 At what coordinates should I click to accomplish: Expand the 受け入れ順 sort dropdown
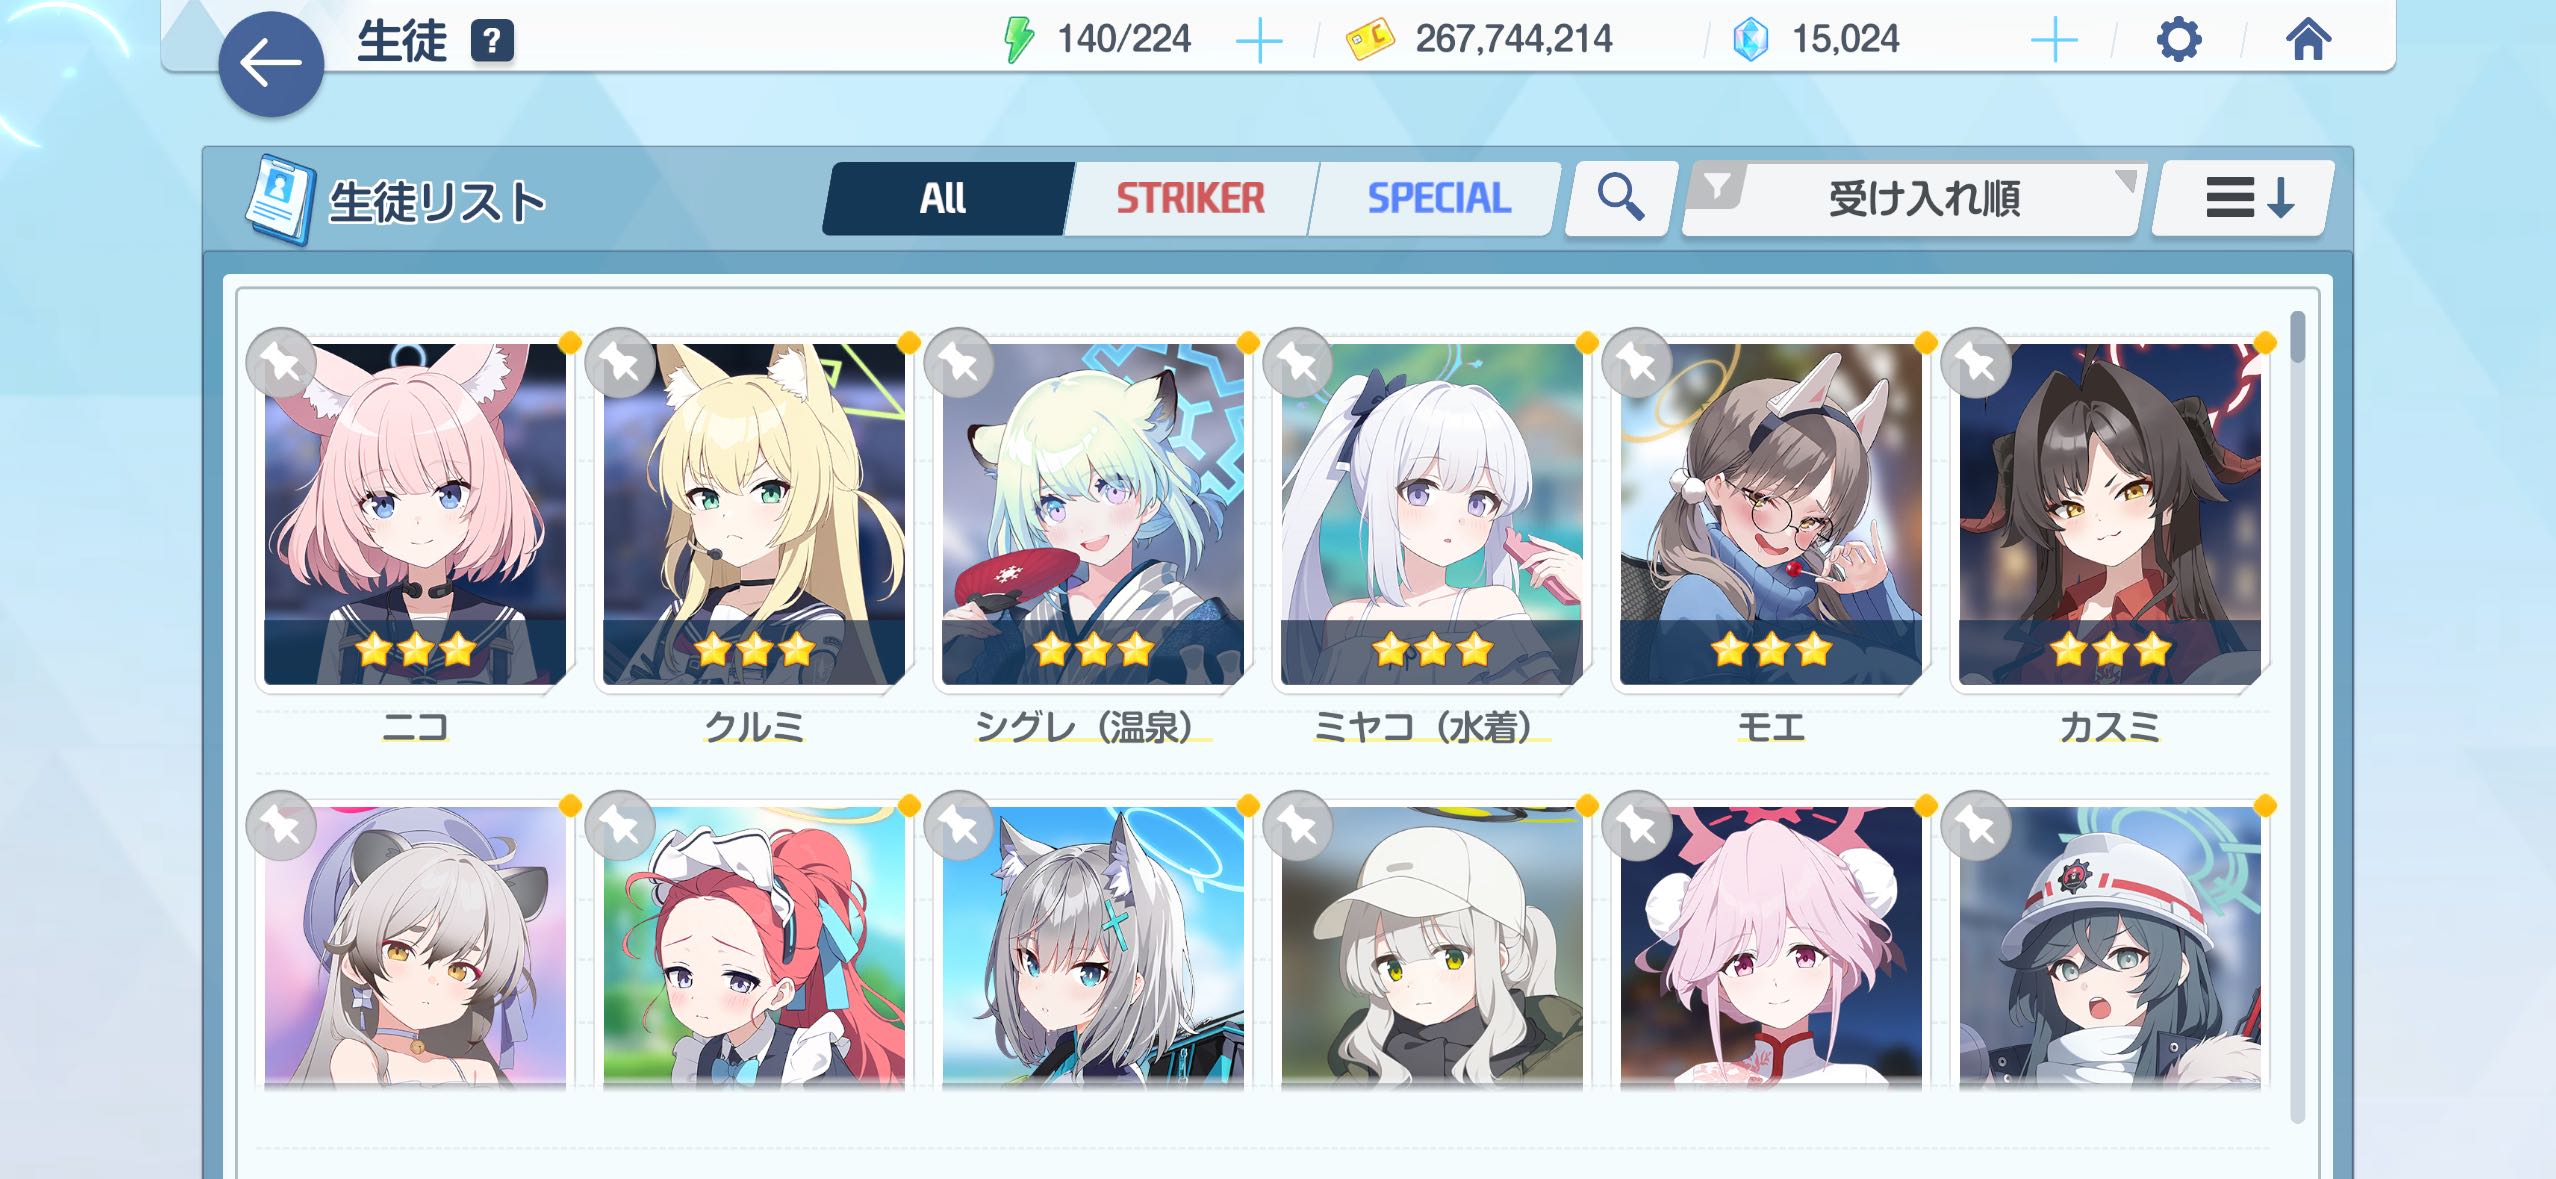pos(1913,198)
